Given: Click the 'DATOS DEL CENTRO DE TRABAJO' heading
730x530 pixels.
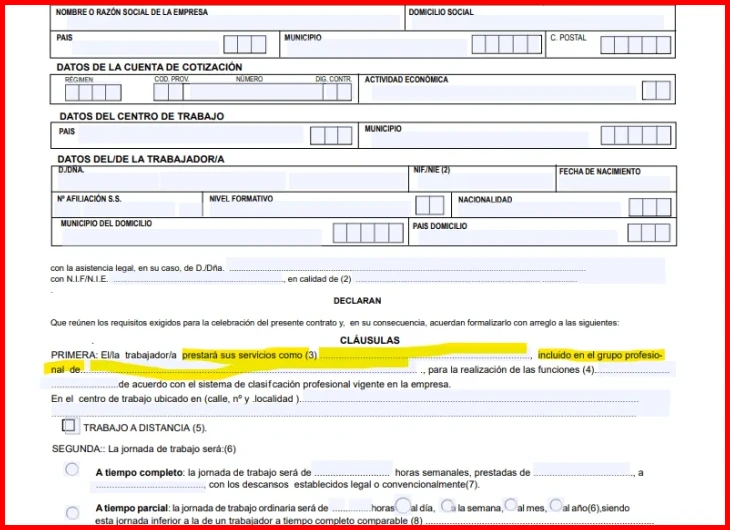Looking at the screenshot, I should tap(142, 116).
